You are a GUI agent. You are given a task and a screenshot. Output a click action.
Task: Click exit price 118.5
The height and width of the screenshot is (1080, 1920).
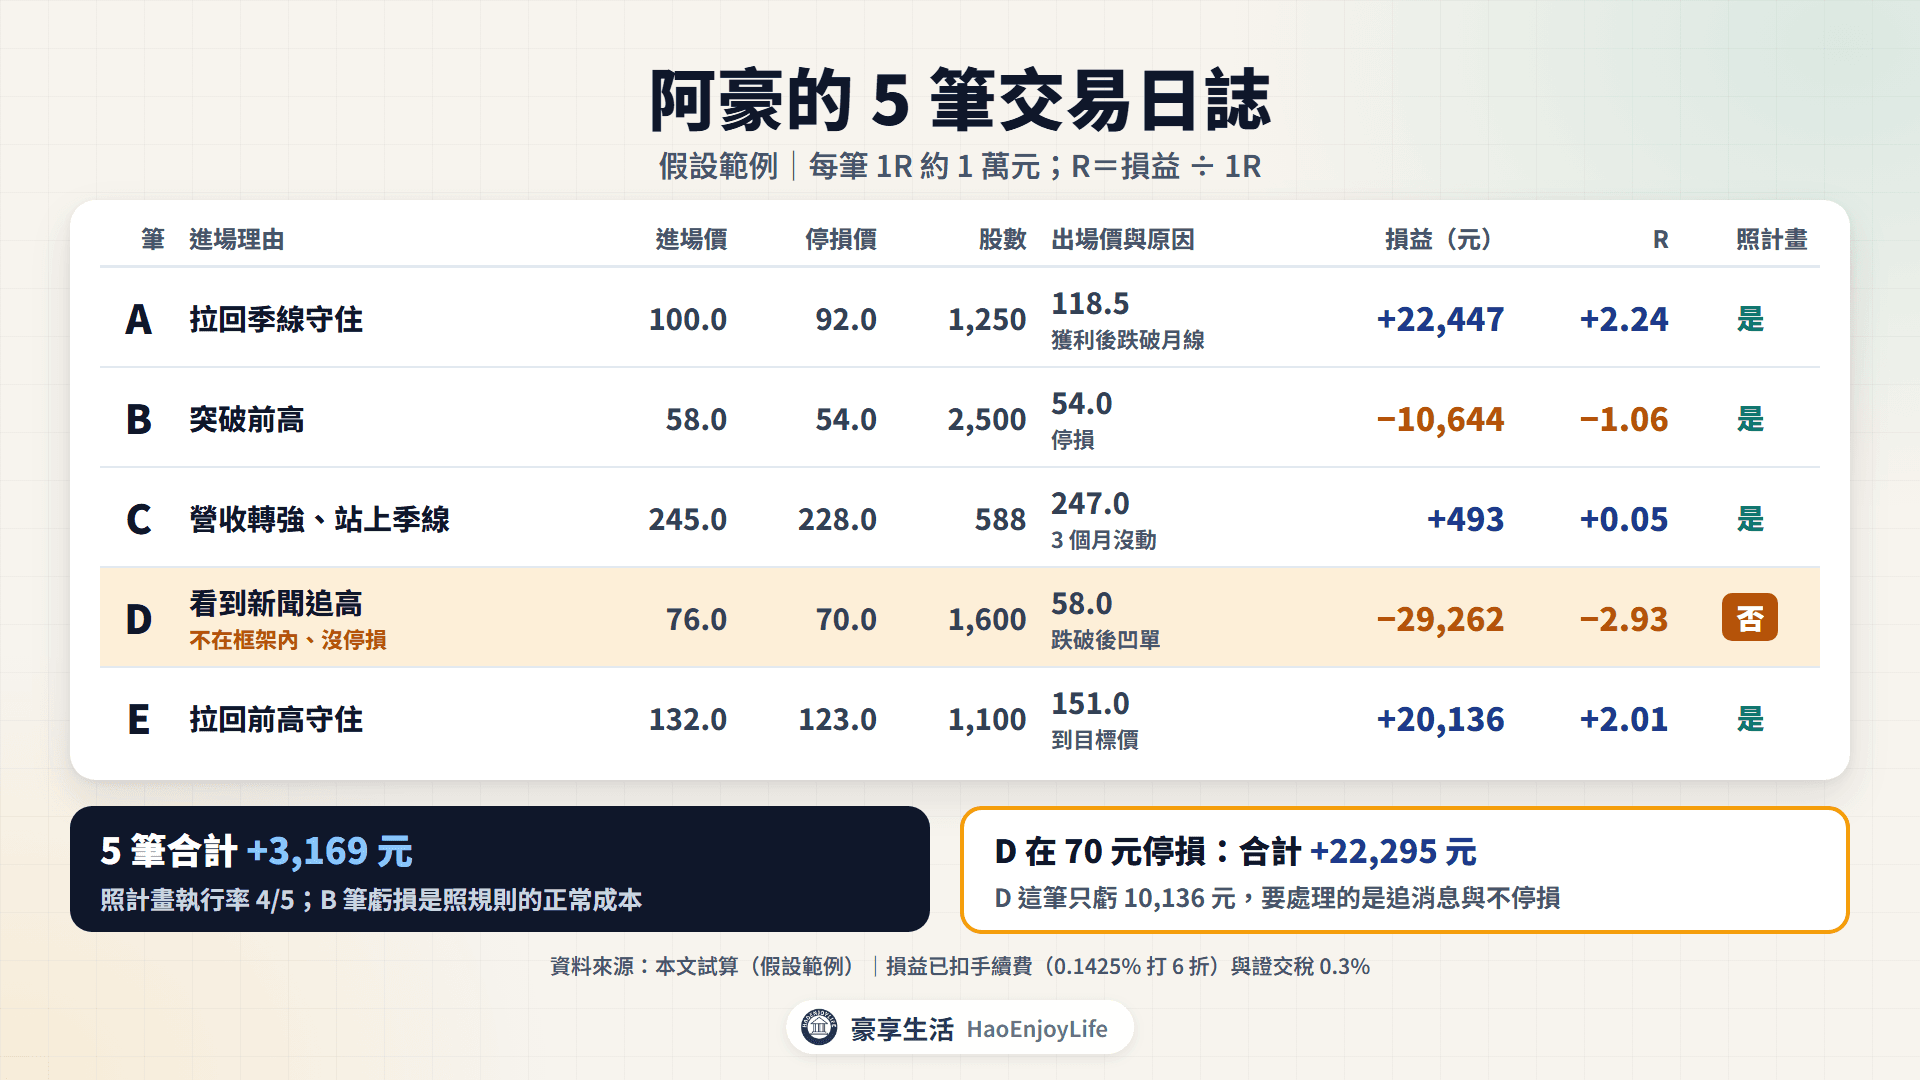click(1090, 303)
